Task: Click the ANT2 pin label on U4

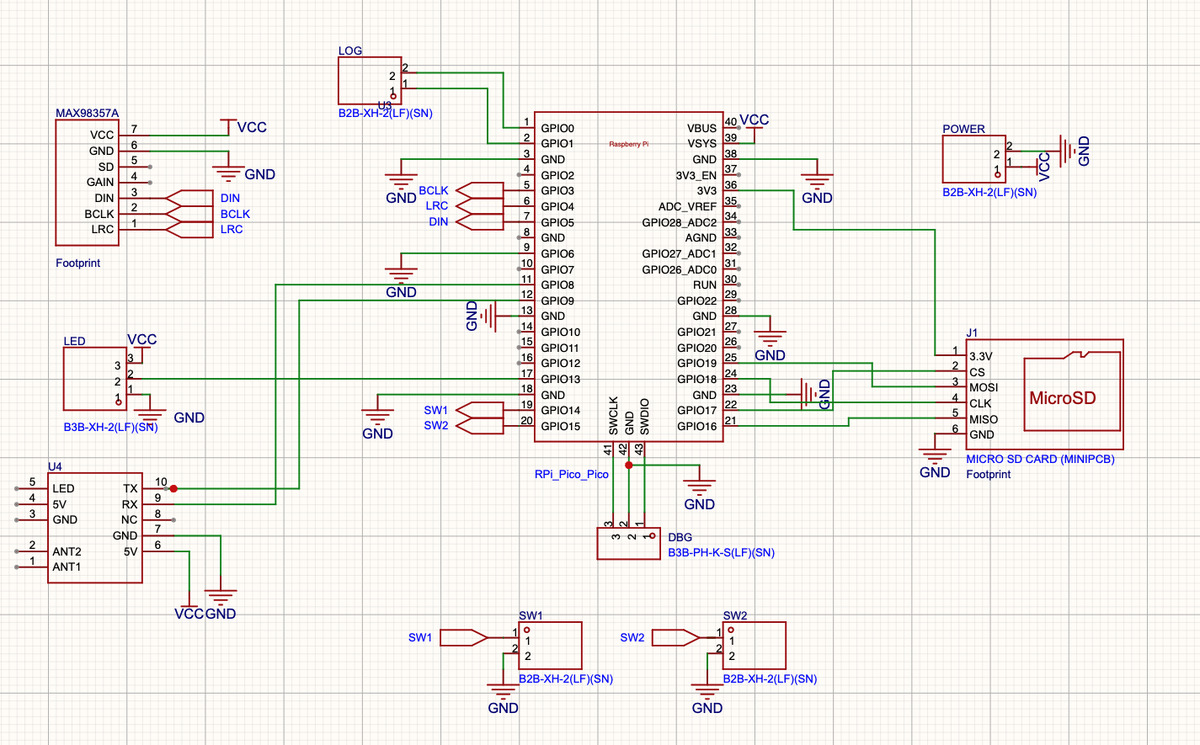Action: coord(67,551)
